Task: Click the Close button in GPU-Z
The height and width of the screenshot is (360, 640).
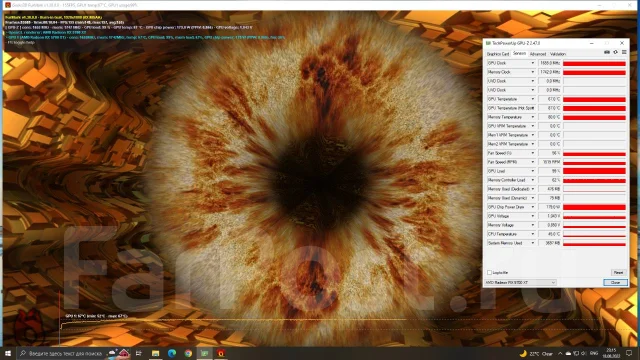Action: click(x=615, y=282)
